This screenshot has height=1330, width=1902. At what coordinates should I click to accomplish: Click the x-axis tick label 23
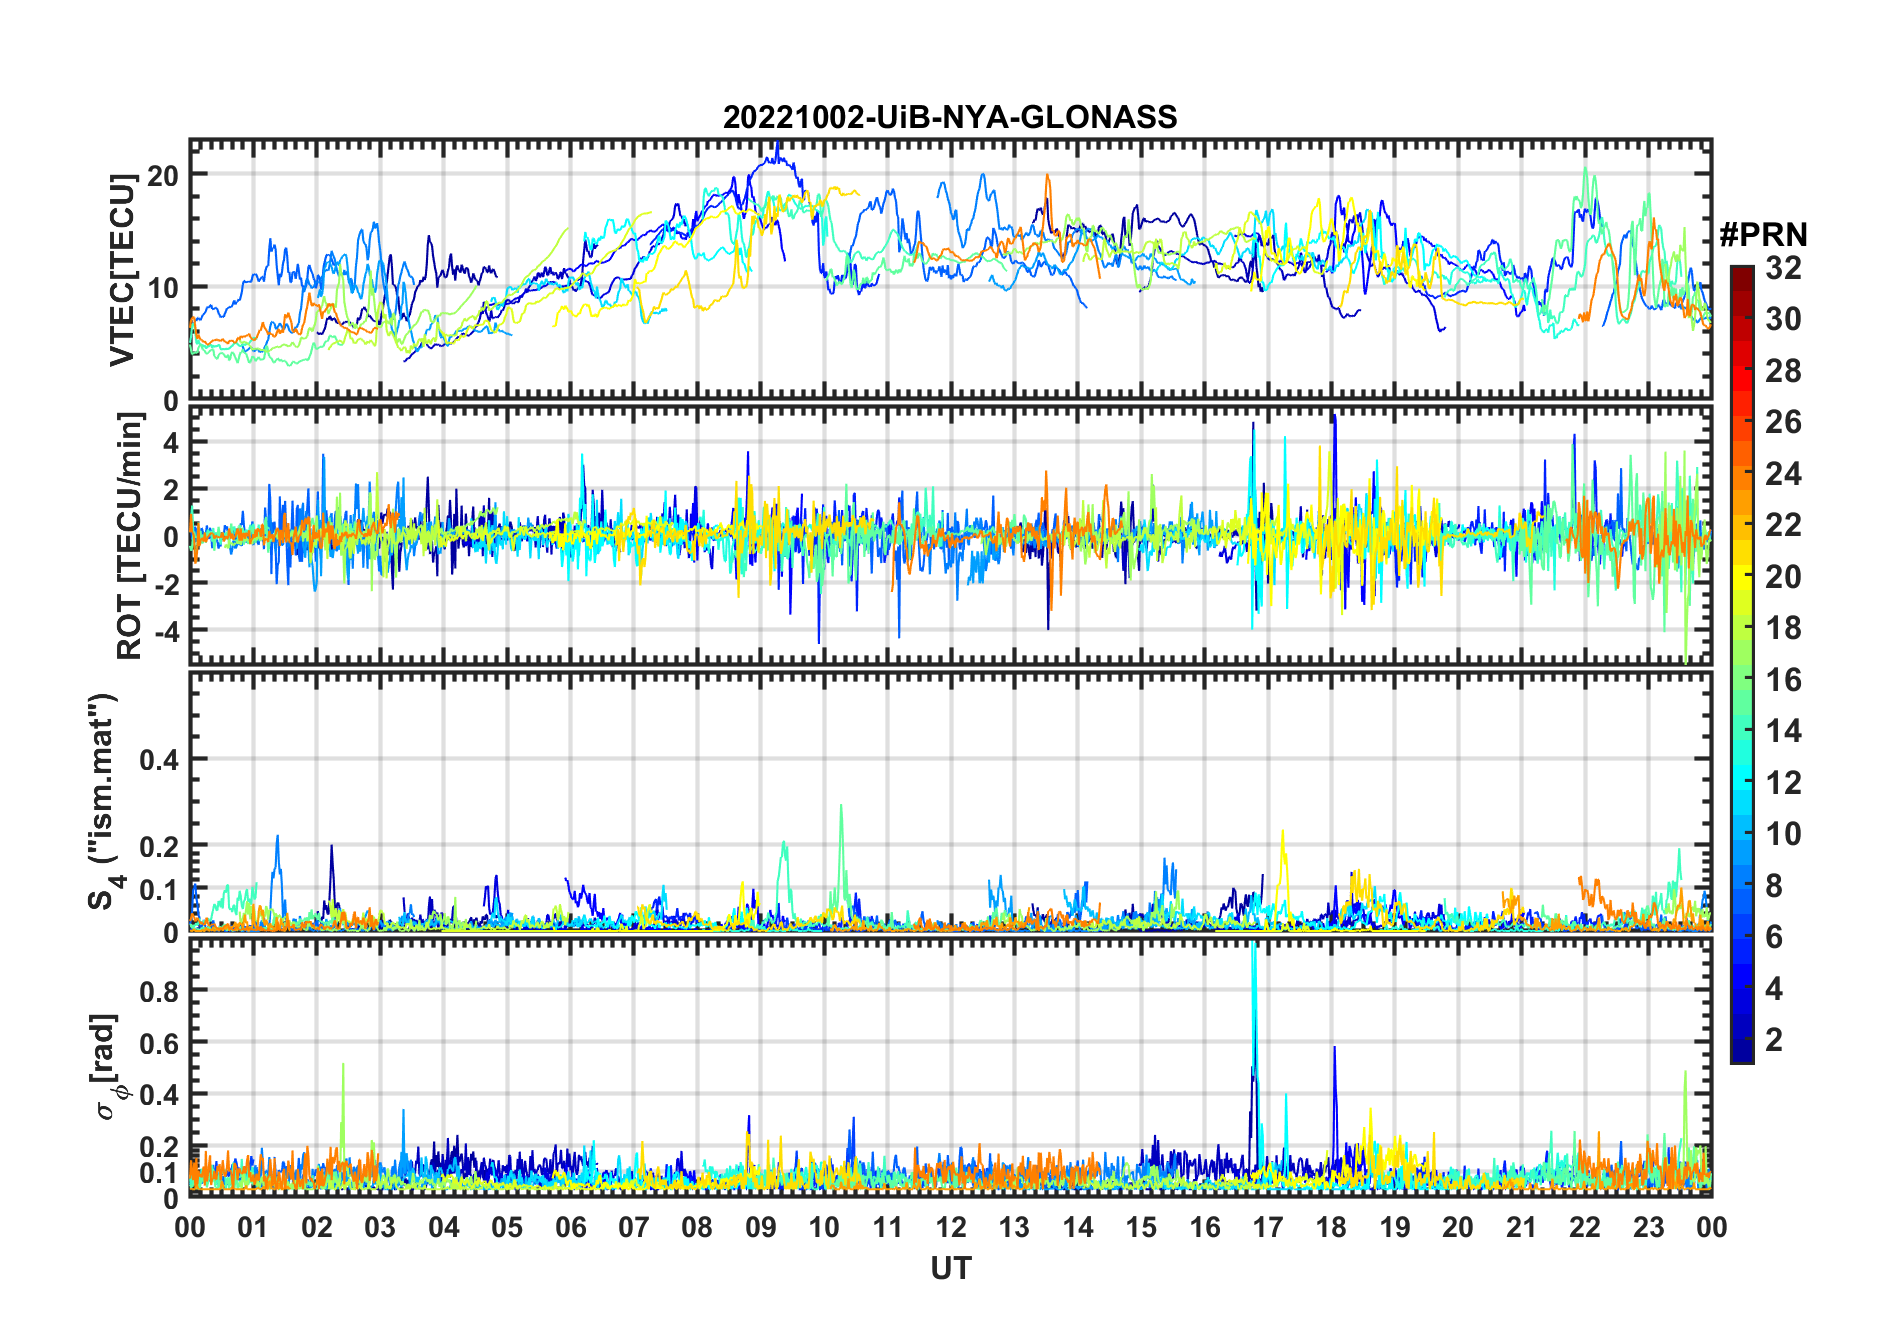click(x=1648, y=1227)
